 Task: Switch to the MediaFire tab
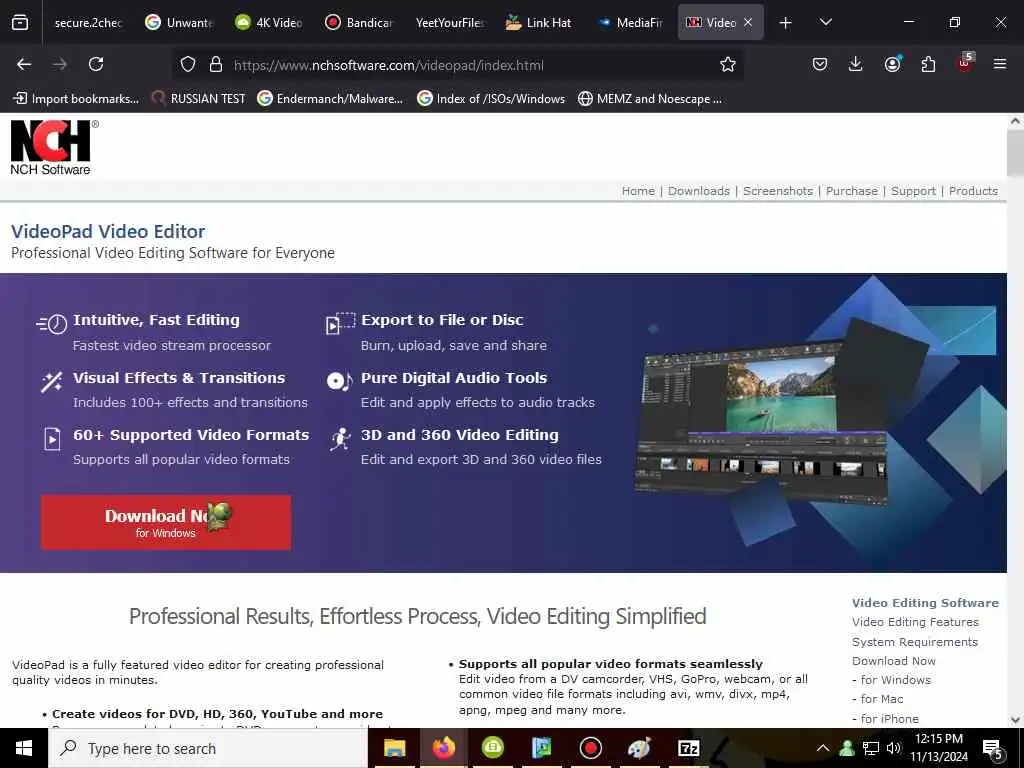(x=630, y=23)
